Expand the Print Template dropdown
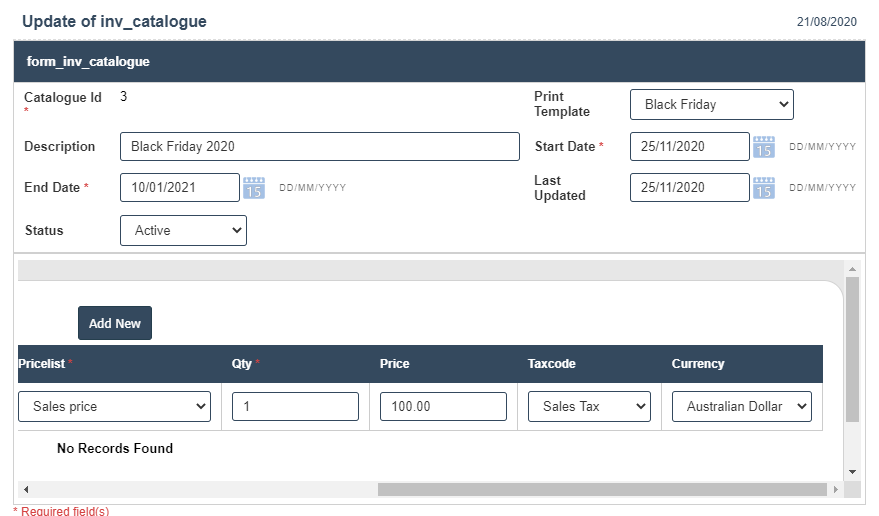 tap(711, 104)
